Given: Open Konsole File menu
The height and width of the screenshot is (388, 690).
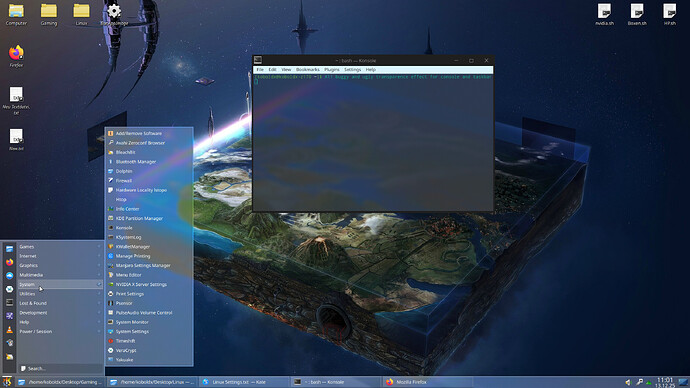Looking at the screenshot, I should [260, 70].
